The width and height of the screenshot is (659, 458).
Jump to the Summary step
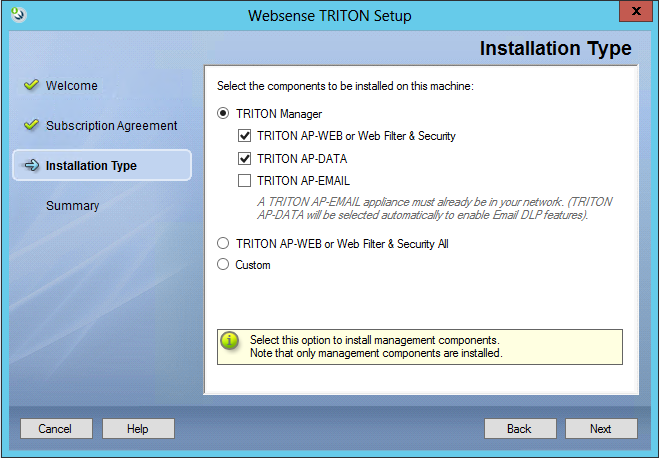pos(72,205)
